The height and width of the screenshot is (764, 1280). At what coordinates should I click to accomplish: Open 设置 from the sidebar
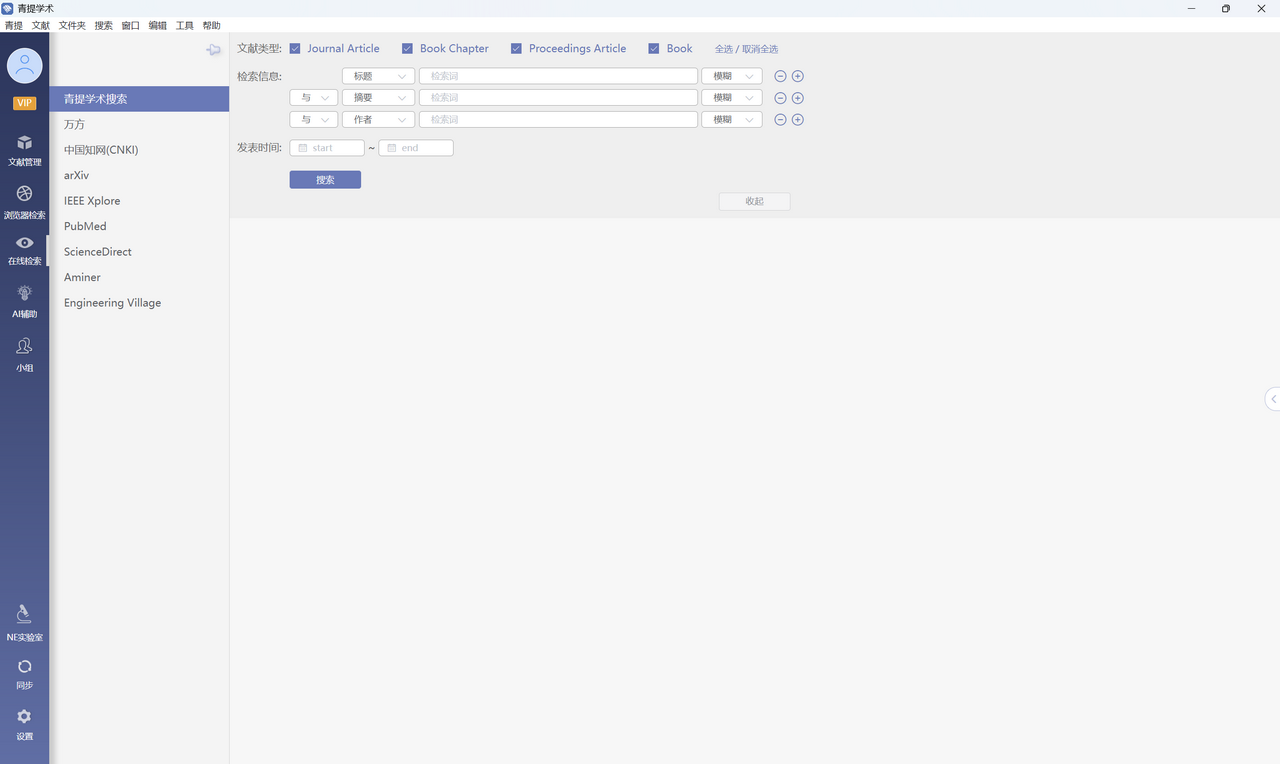24,722
